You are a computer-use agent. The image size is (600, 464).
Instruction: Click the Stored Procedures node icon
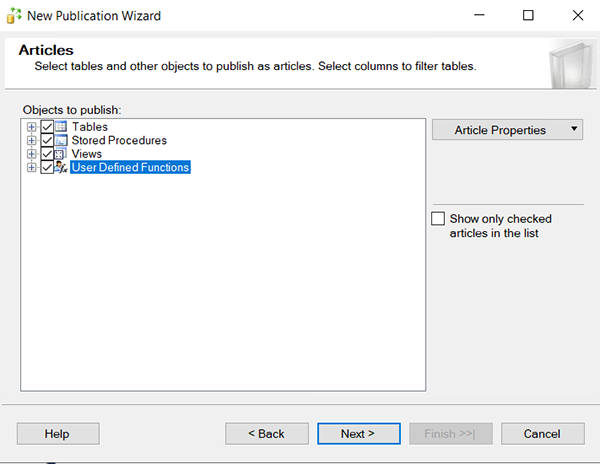[60, 141]
